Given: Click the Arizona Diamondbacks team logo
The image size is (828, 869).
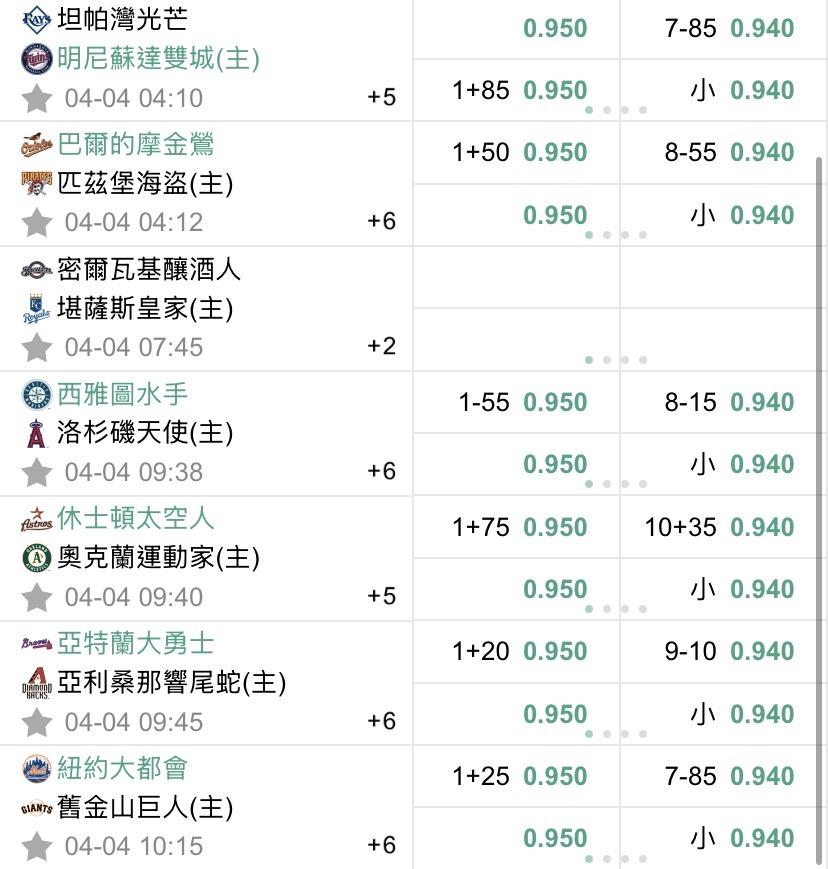Looking at the screenshot, I should 36,683.
